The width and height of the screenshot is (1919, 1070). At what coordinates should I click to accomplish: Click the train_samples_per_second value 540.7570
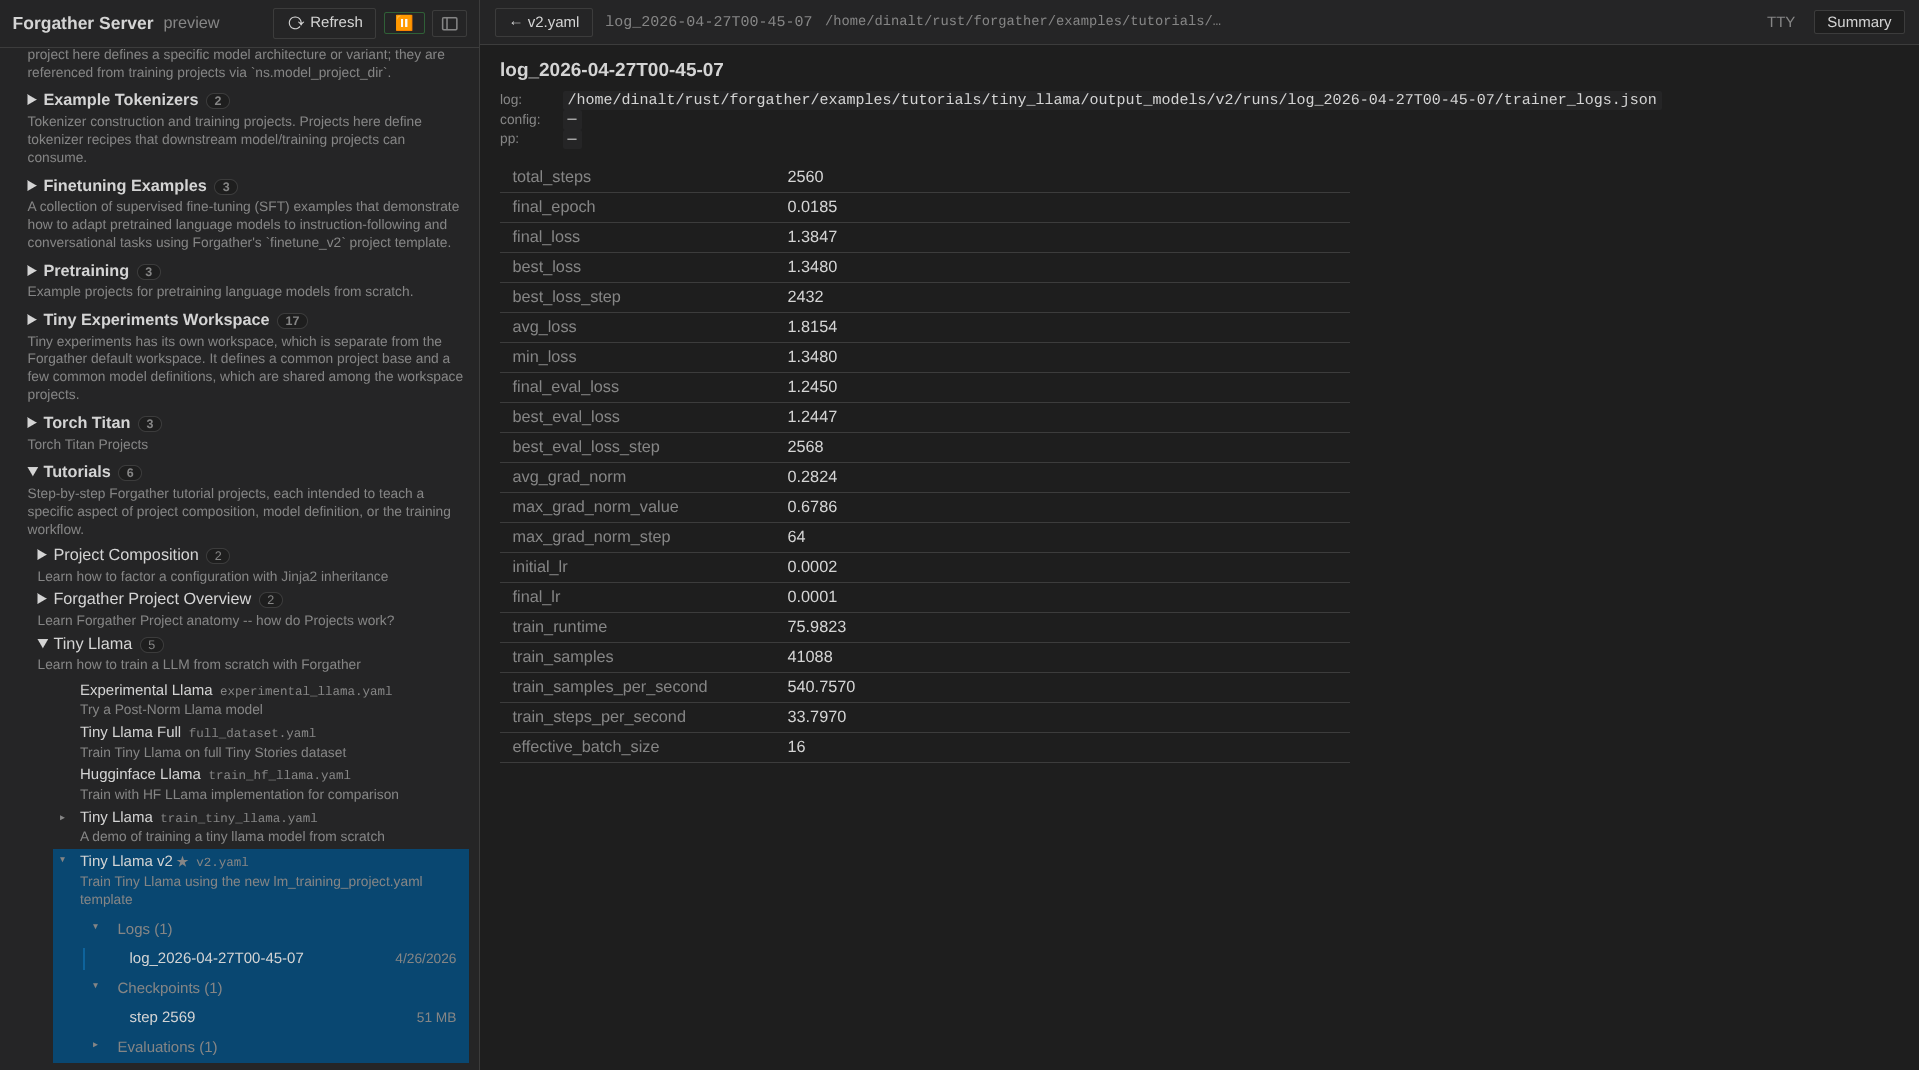(x=821, y=687)
